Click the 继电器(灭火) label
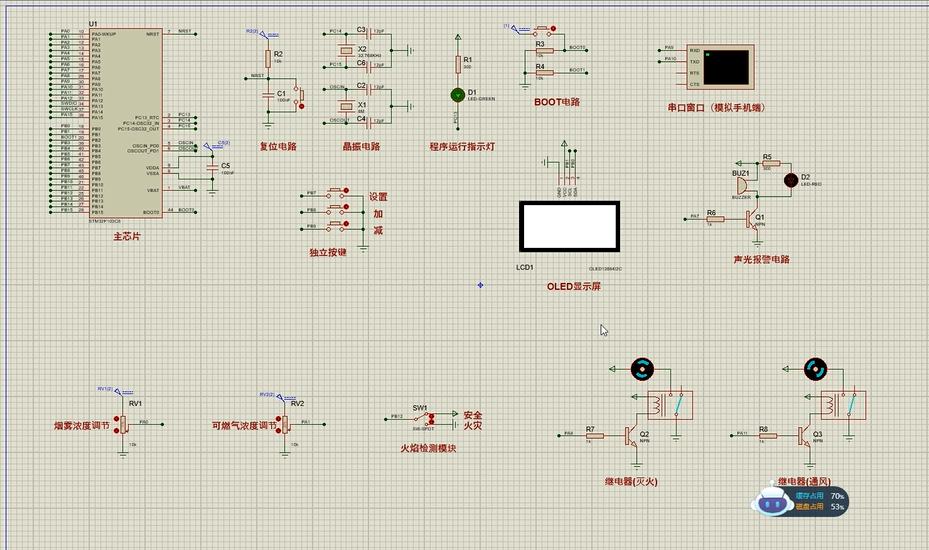Image resolution: width=929 pixels, height=550 pixels. [631, 482]
